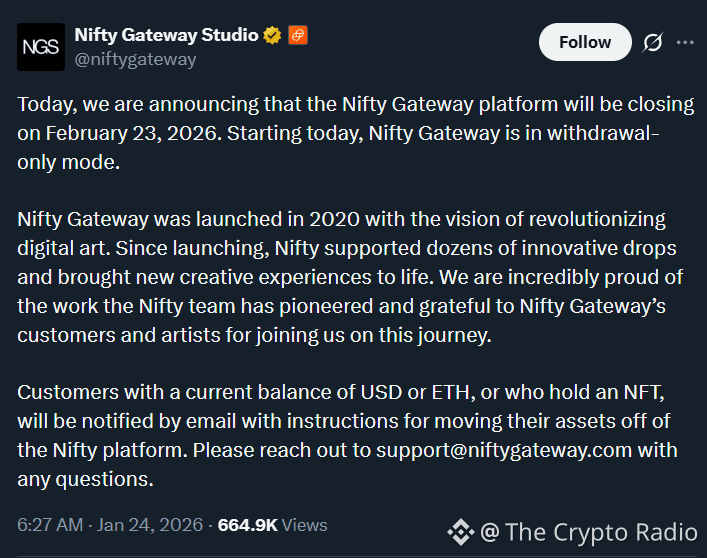Click the "any questions." closing line
This screenshot has height=558, width=707.
[85, 479]
